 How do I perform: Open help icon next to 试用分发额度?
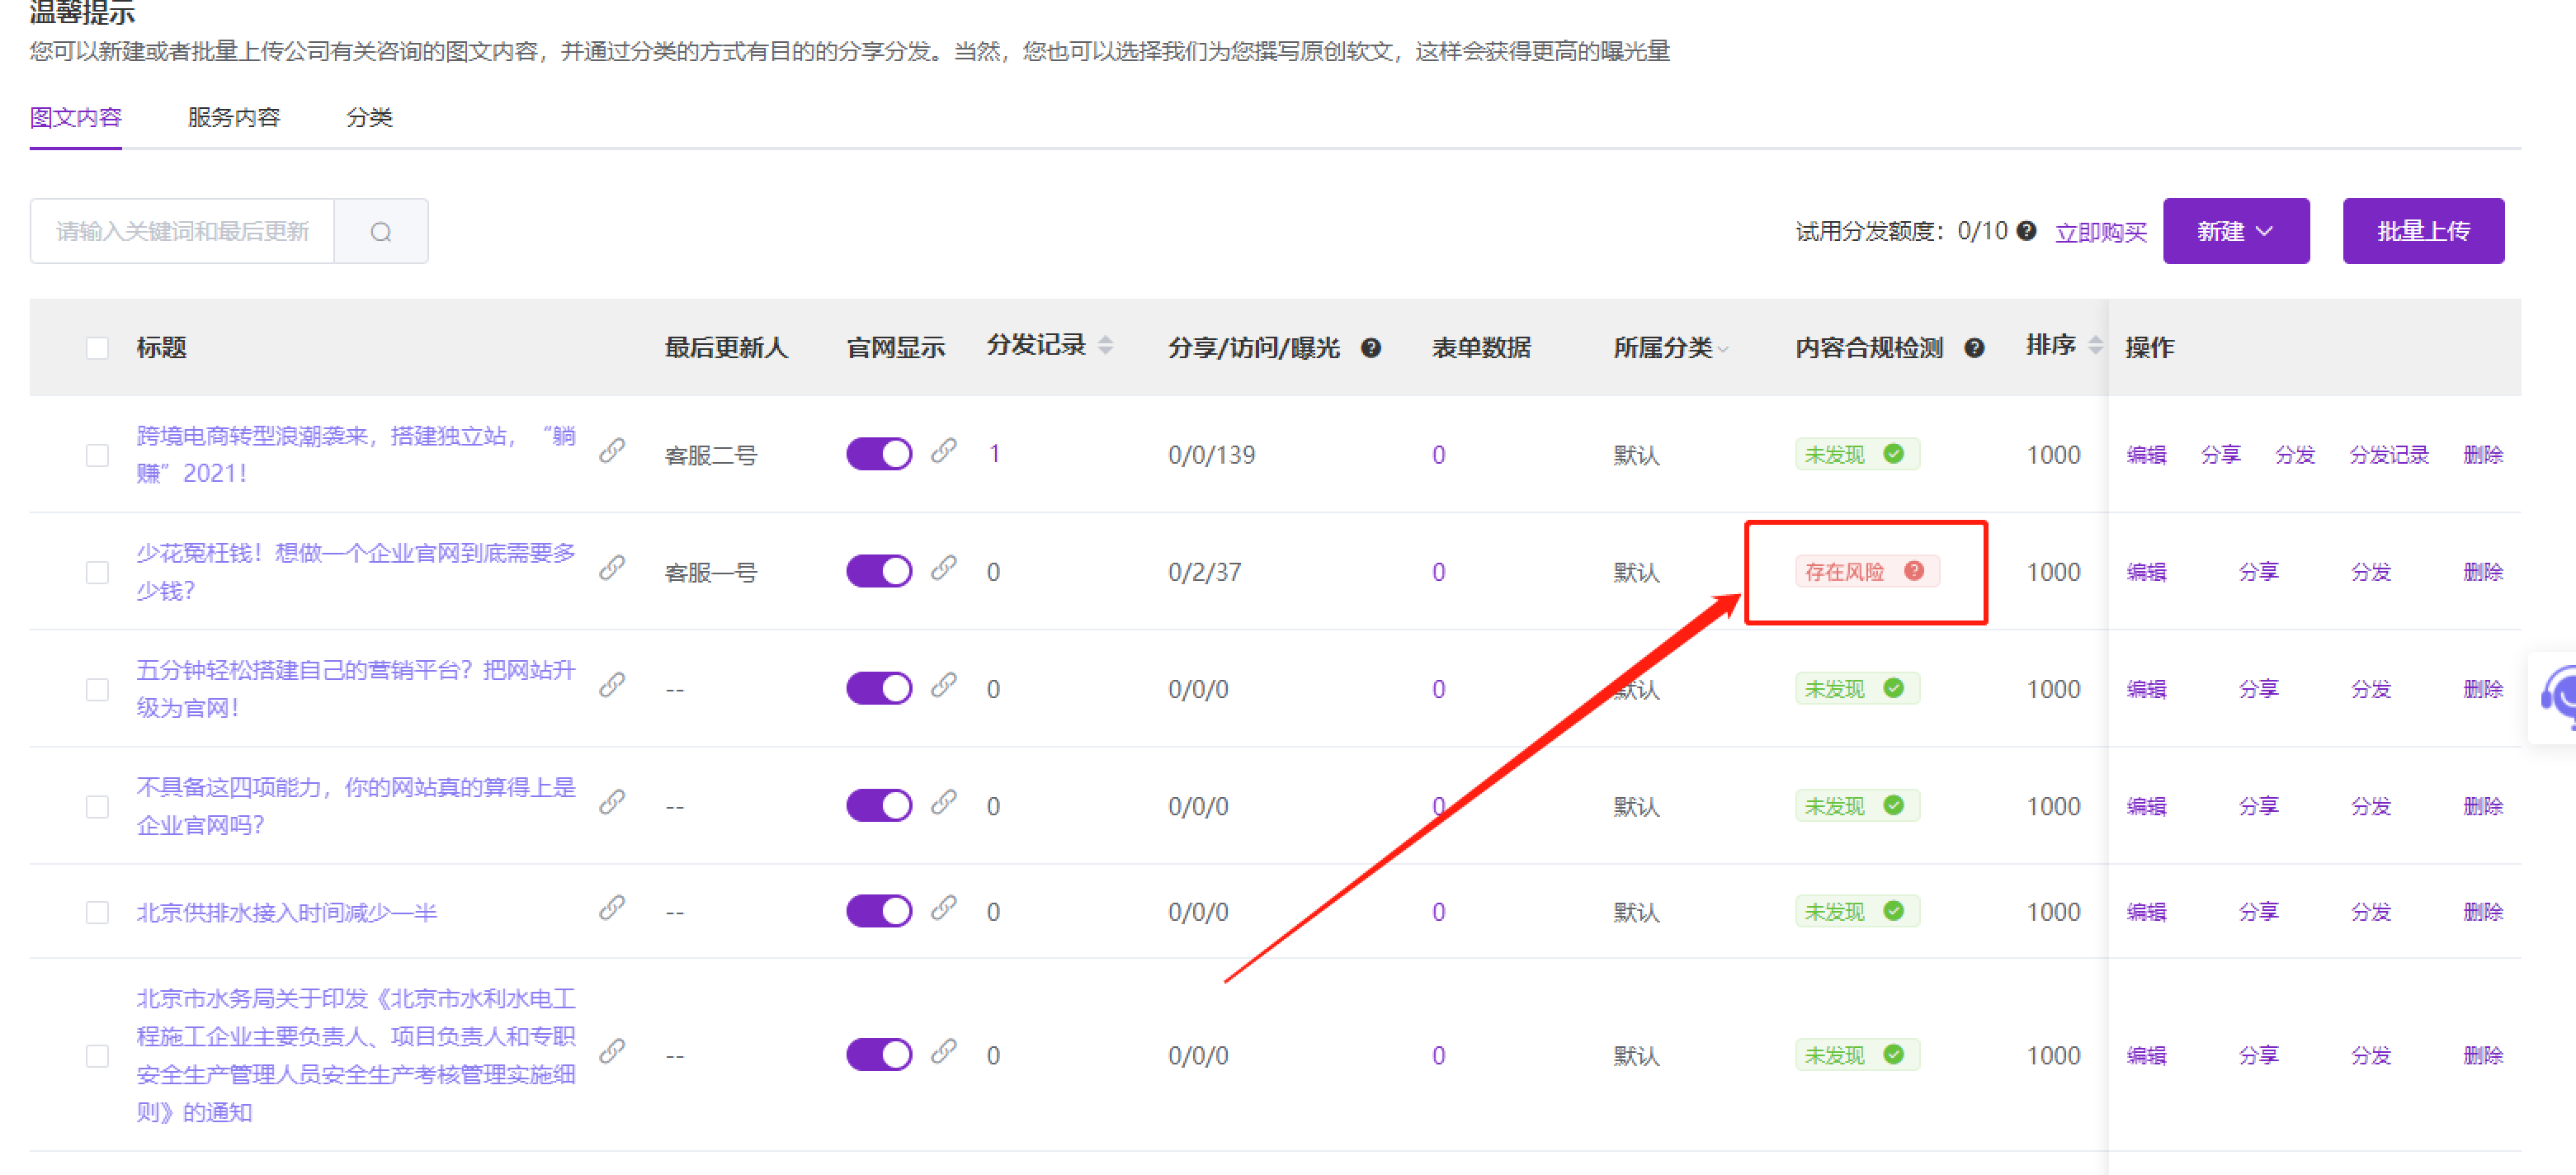(2026, 231)
